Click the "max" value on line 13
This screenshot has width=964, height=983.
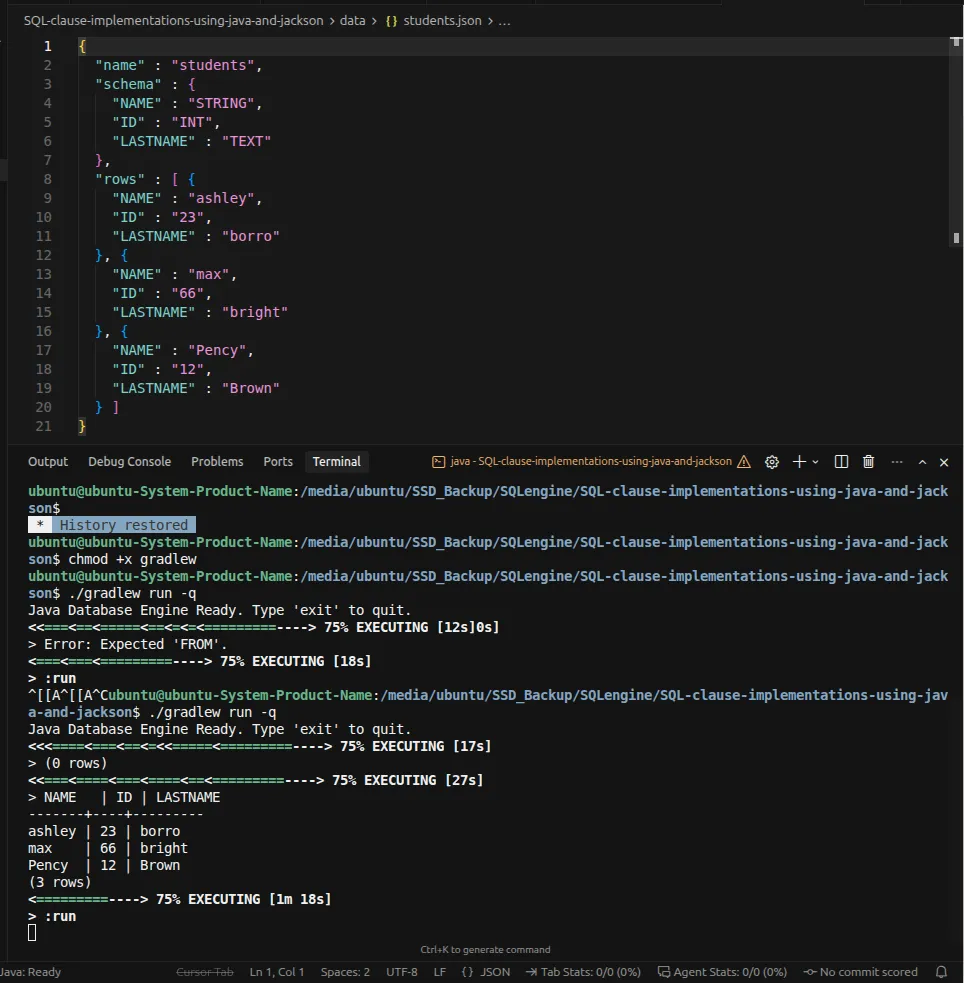[x=209, y=275]
